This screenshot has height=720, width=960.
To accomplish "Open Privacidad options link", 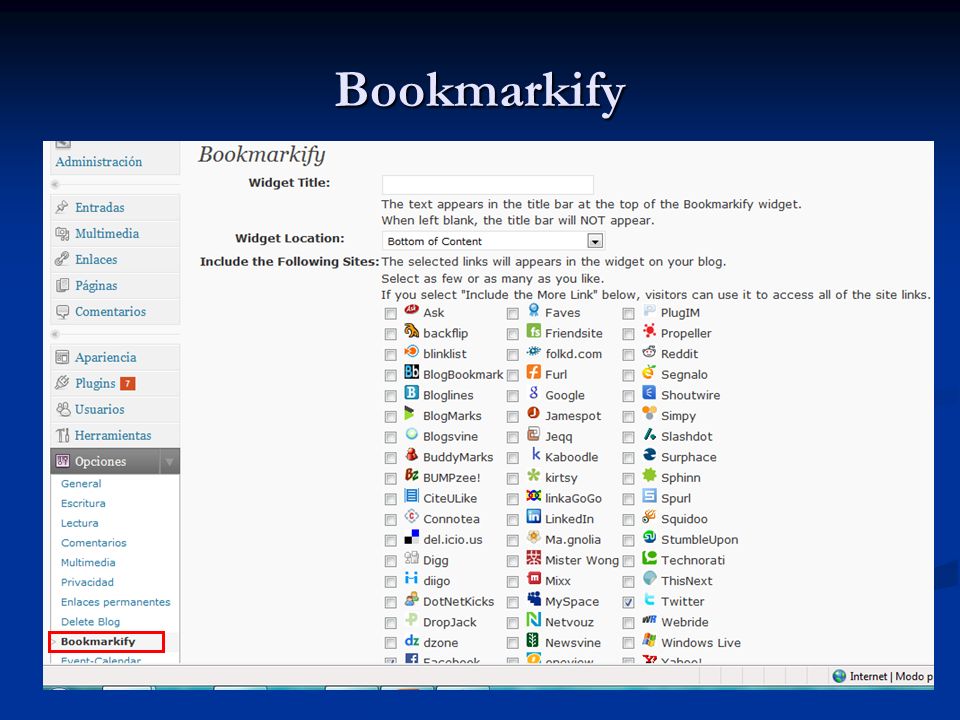I will (x=87, y=582).
